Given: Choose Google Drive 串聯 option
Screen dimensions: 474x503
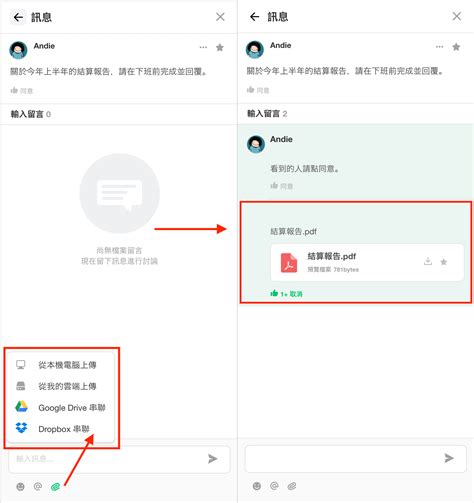Looking at the screenshot, I should 61,407.
